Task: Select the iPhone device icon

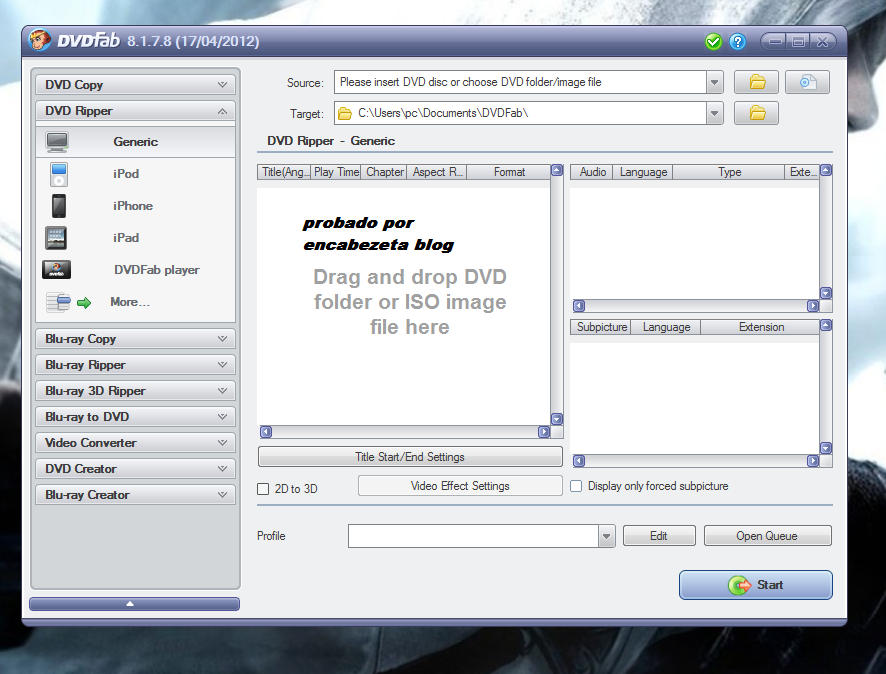Action: tap(59, 206)
